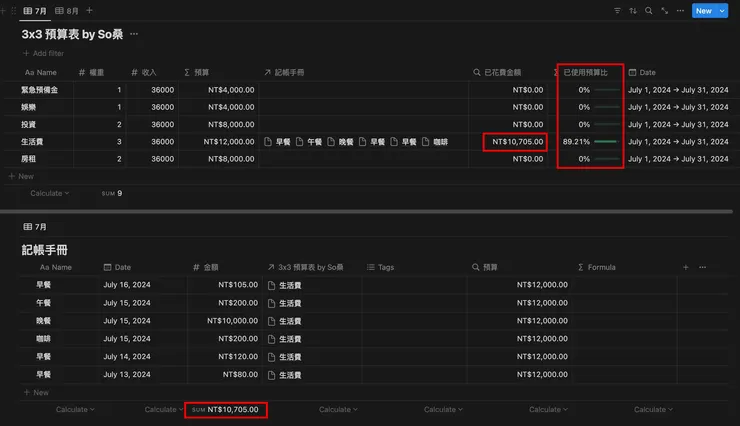The image size is (740, 426).
Task: Click the 0% progress bar in 緊急預備金 row
Action: [x=606, y=90]
